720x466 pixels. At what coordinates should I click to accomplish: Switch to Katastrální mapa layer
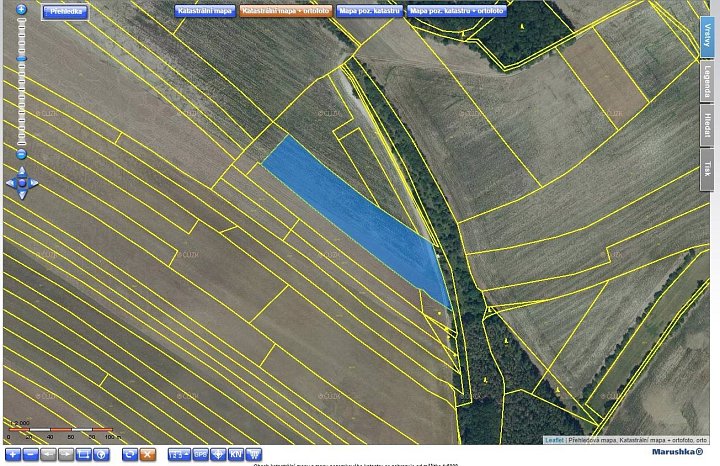pos(205,11)
